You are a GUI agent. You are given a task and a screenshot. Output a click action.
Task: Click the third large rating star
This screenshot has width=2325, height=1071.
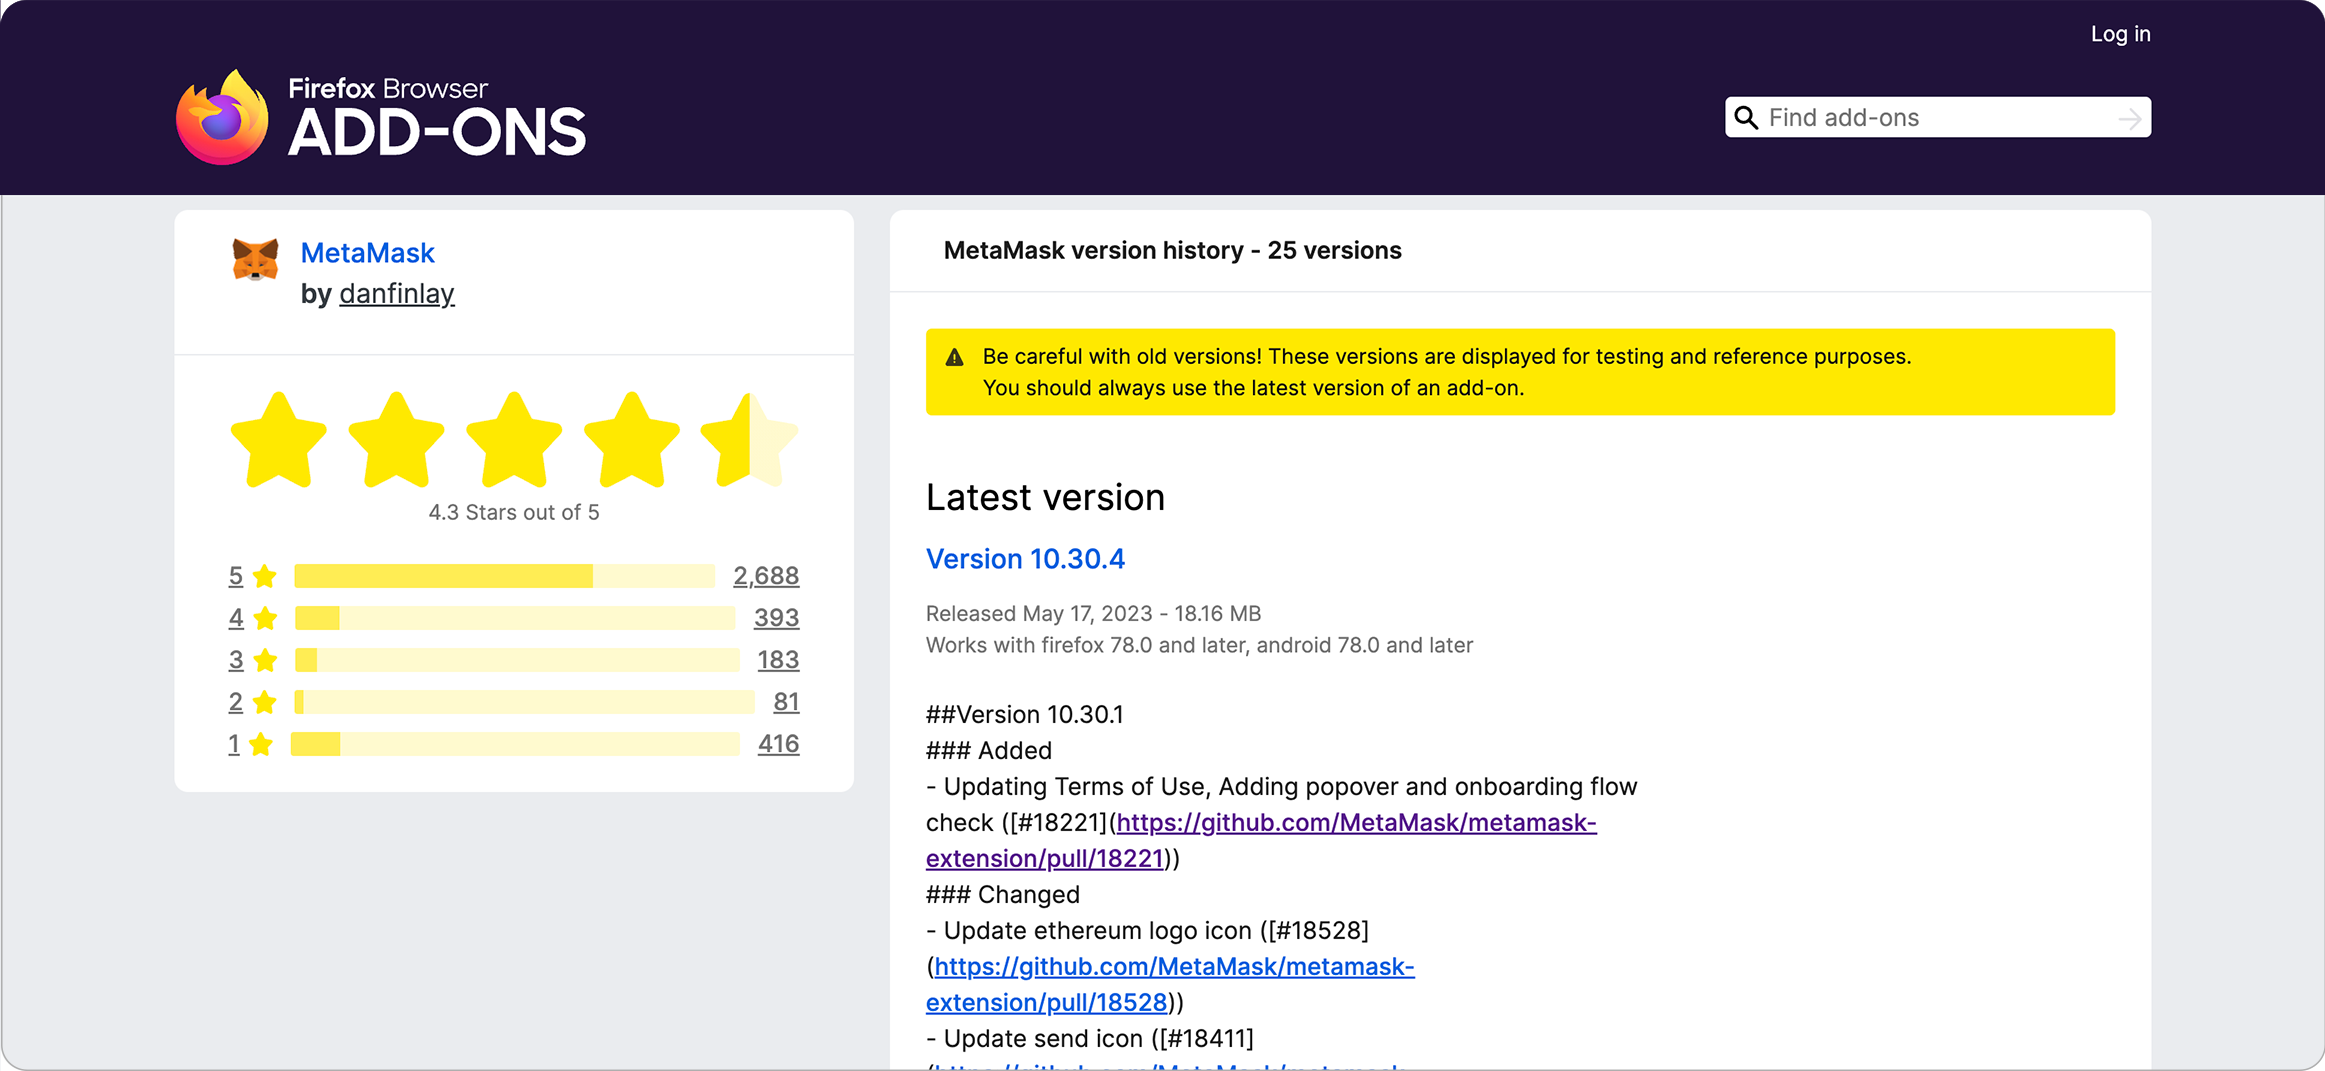click(514, 440)
